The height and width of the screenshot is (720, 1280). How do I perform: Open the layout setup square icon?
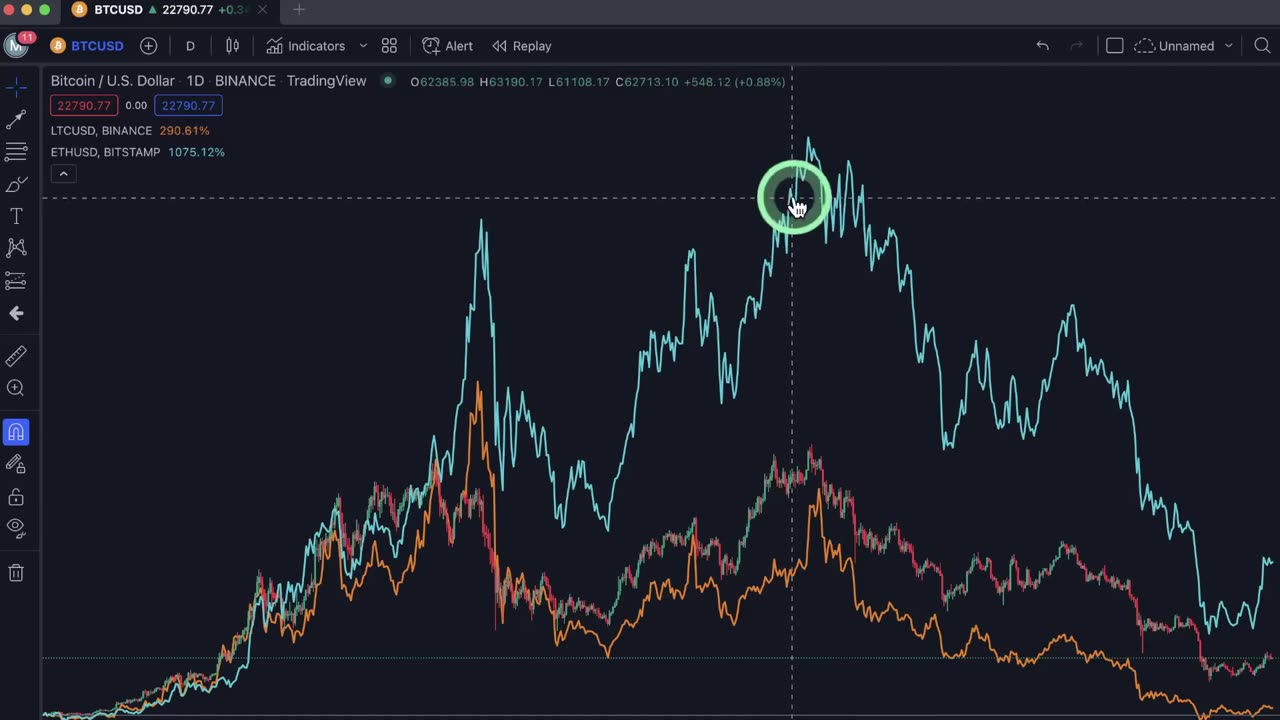point(1114,46)
